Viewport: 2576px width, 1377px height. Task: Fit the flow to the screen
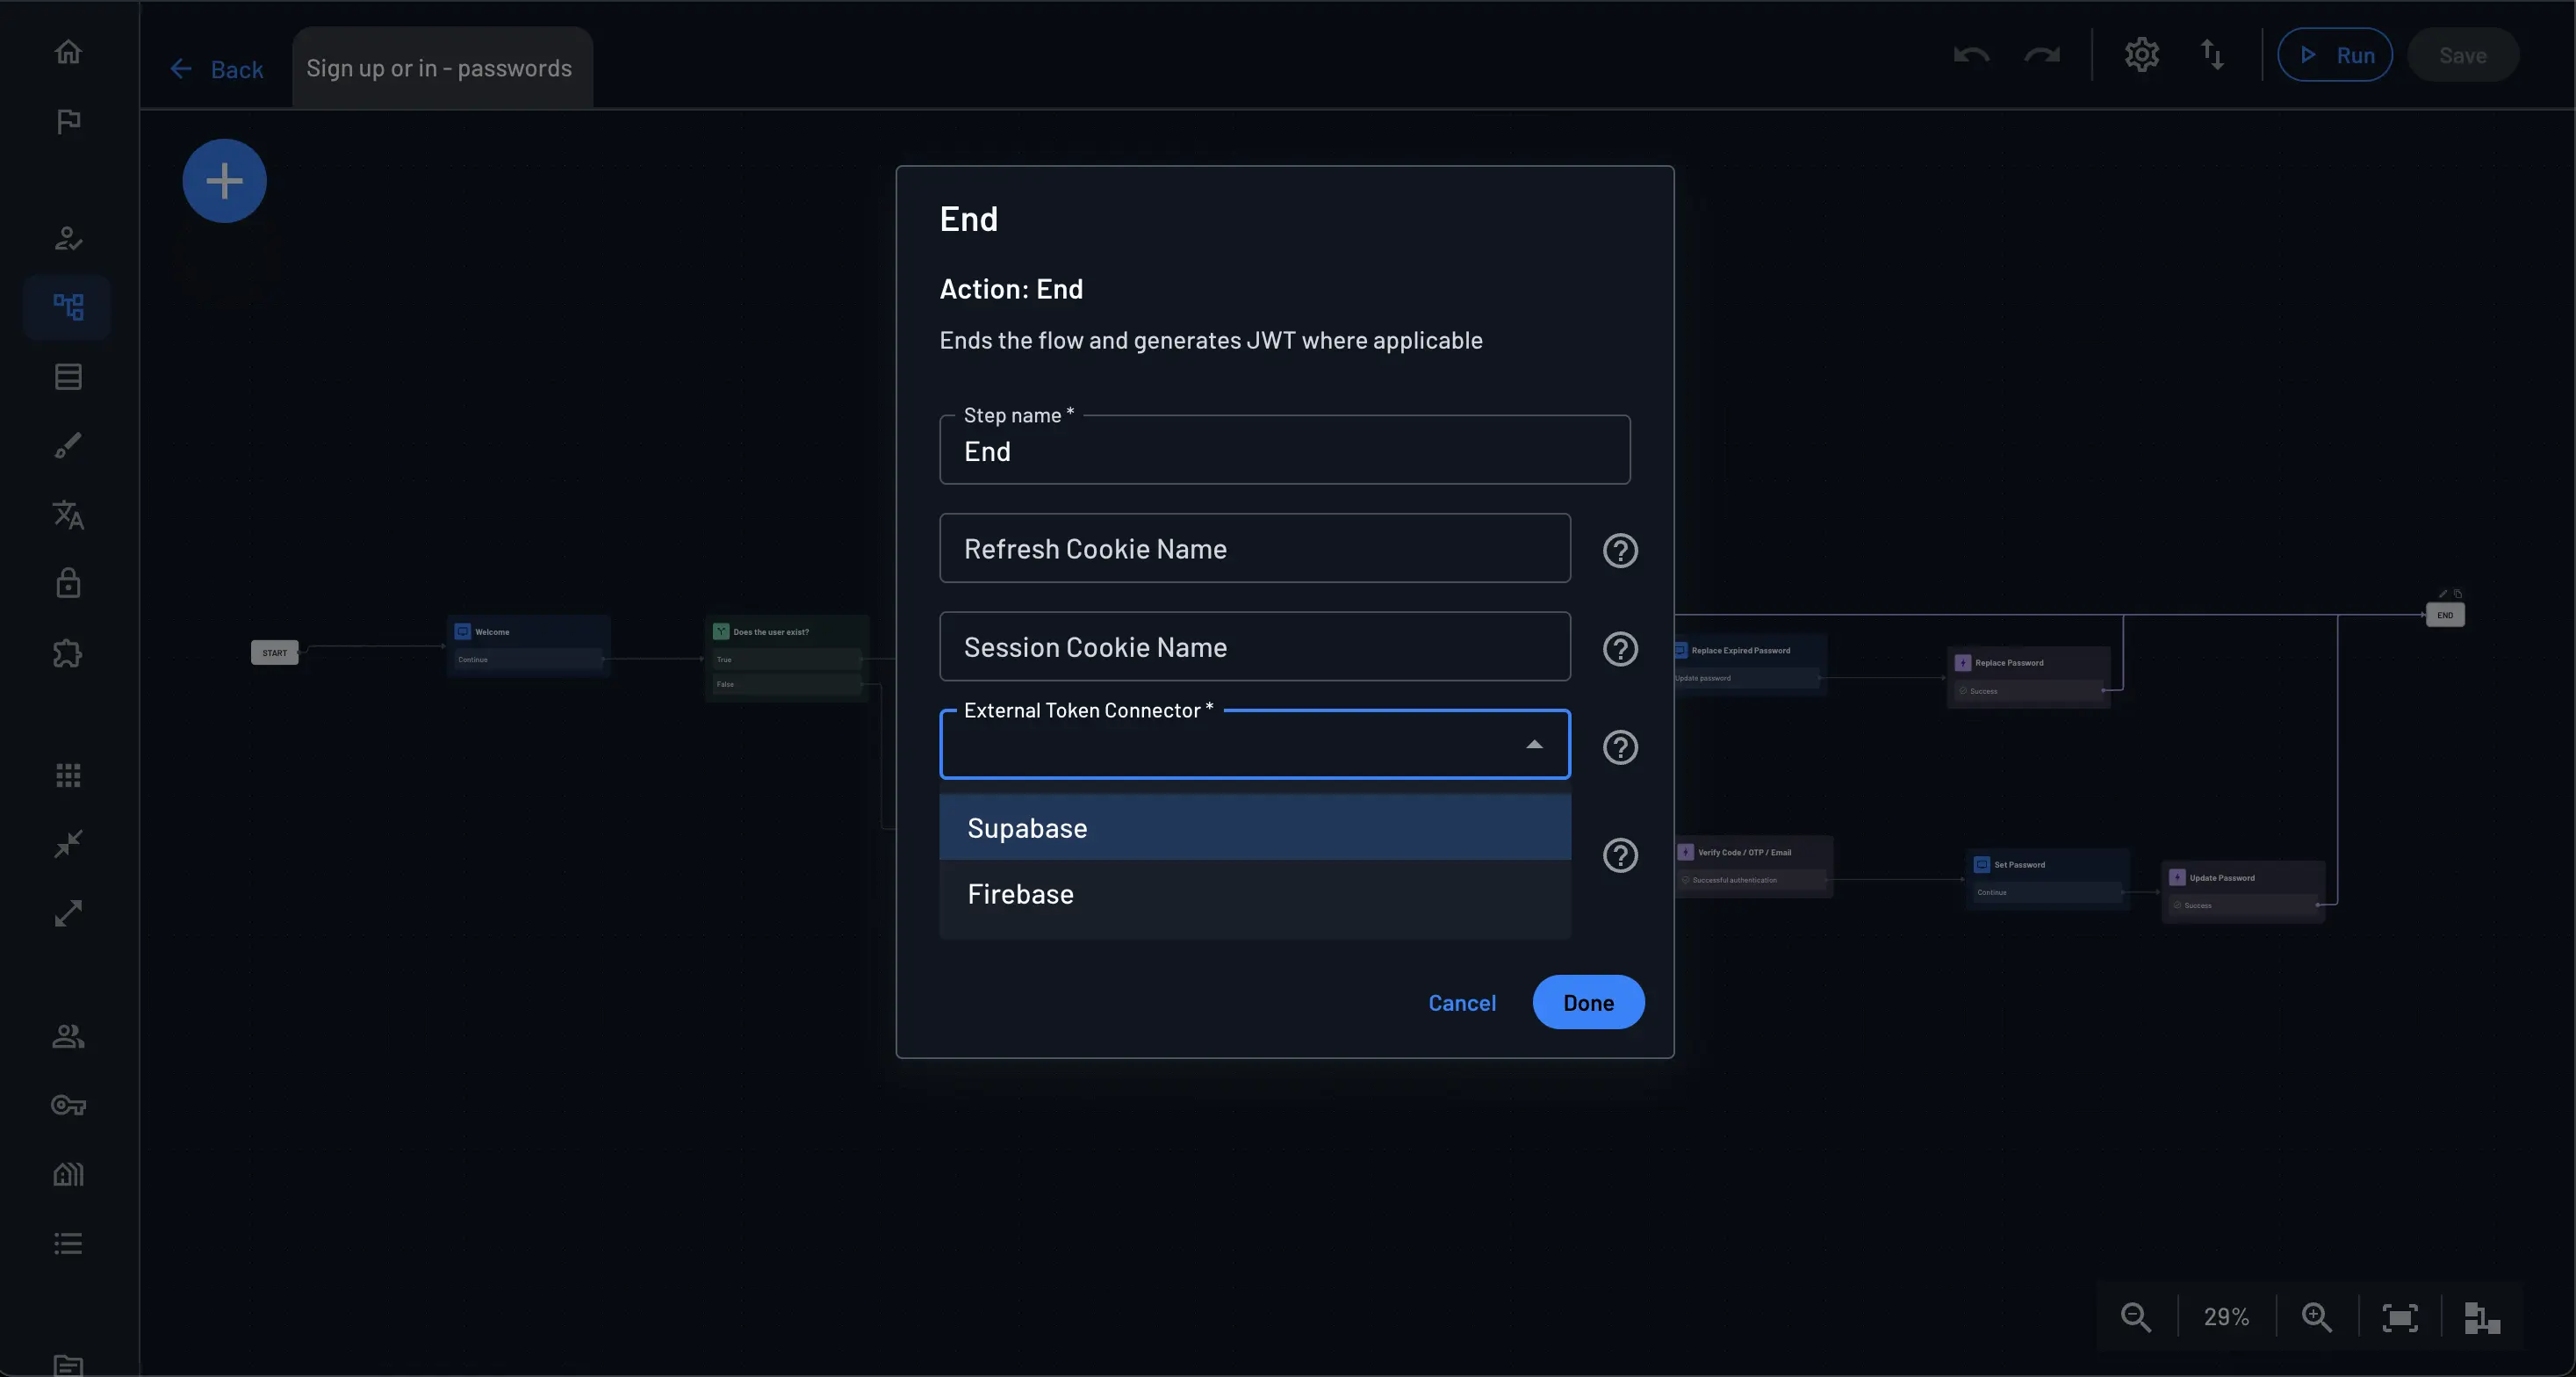pos(2400,1316)
